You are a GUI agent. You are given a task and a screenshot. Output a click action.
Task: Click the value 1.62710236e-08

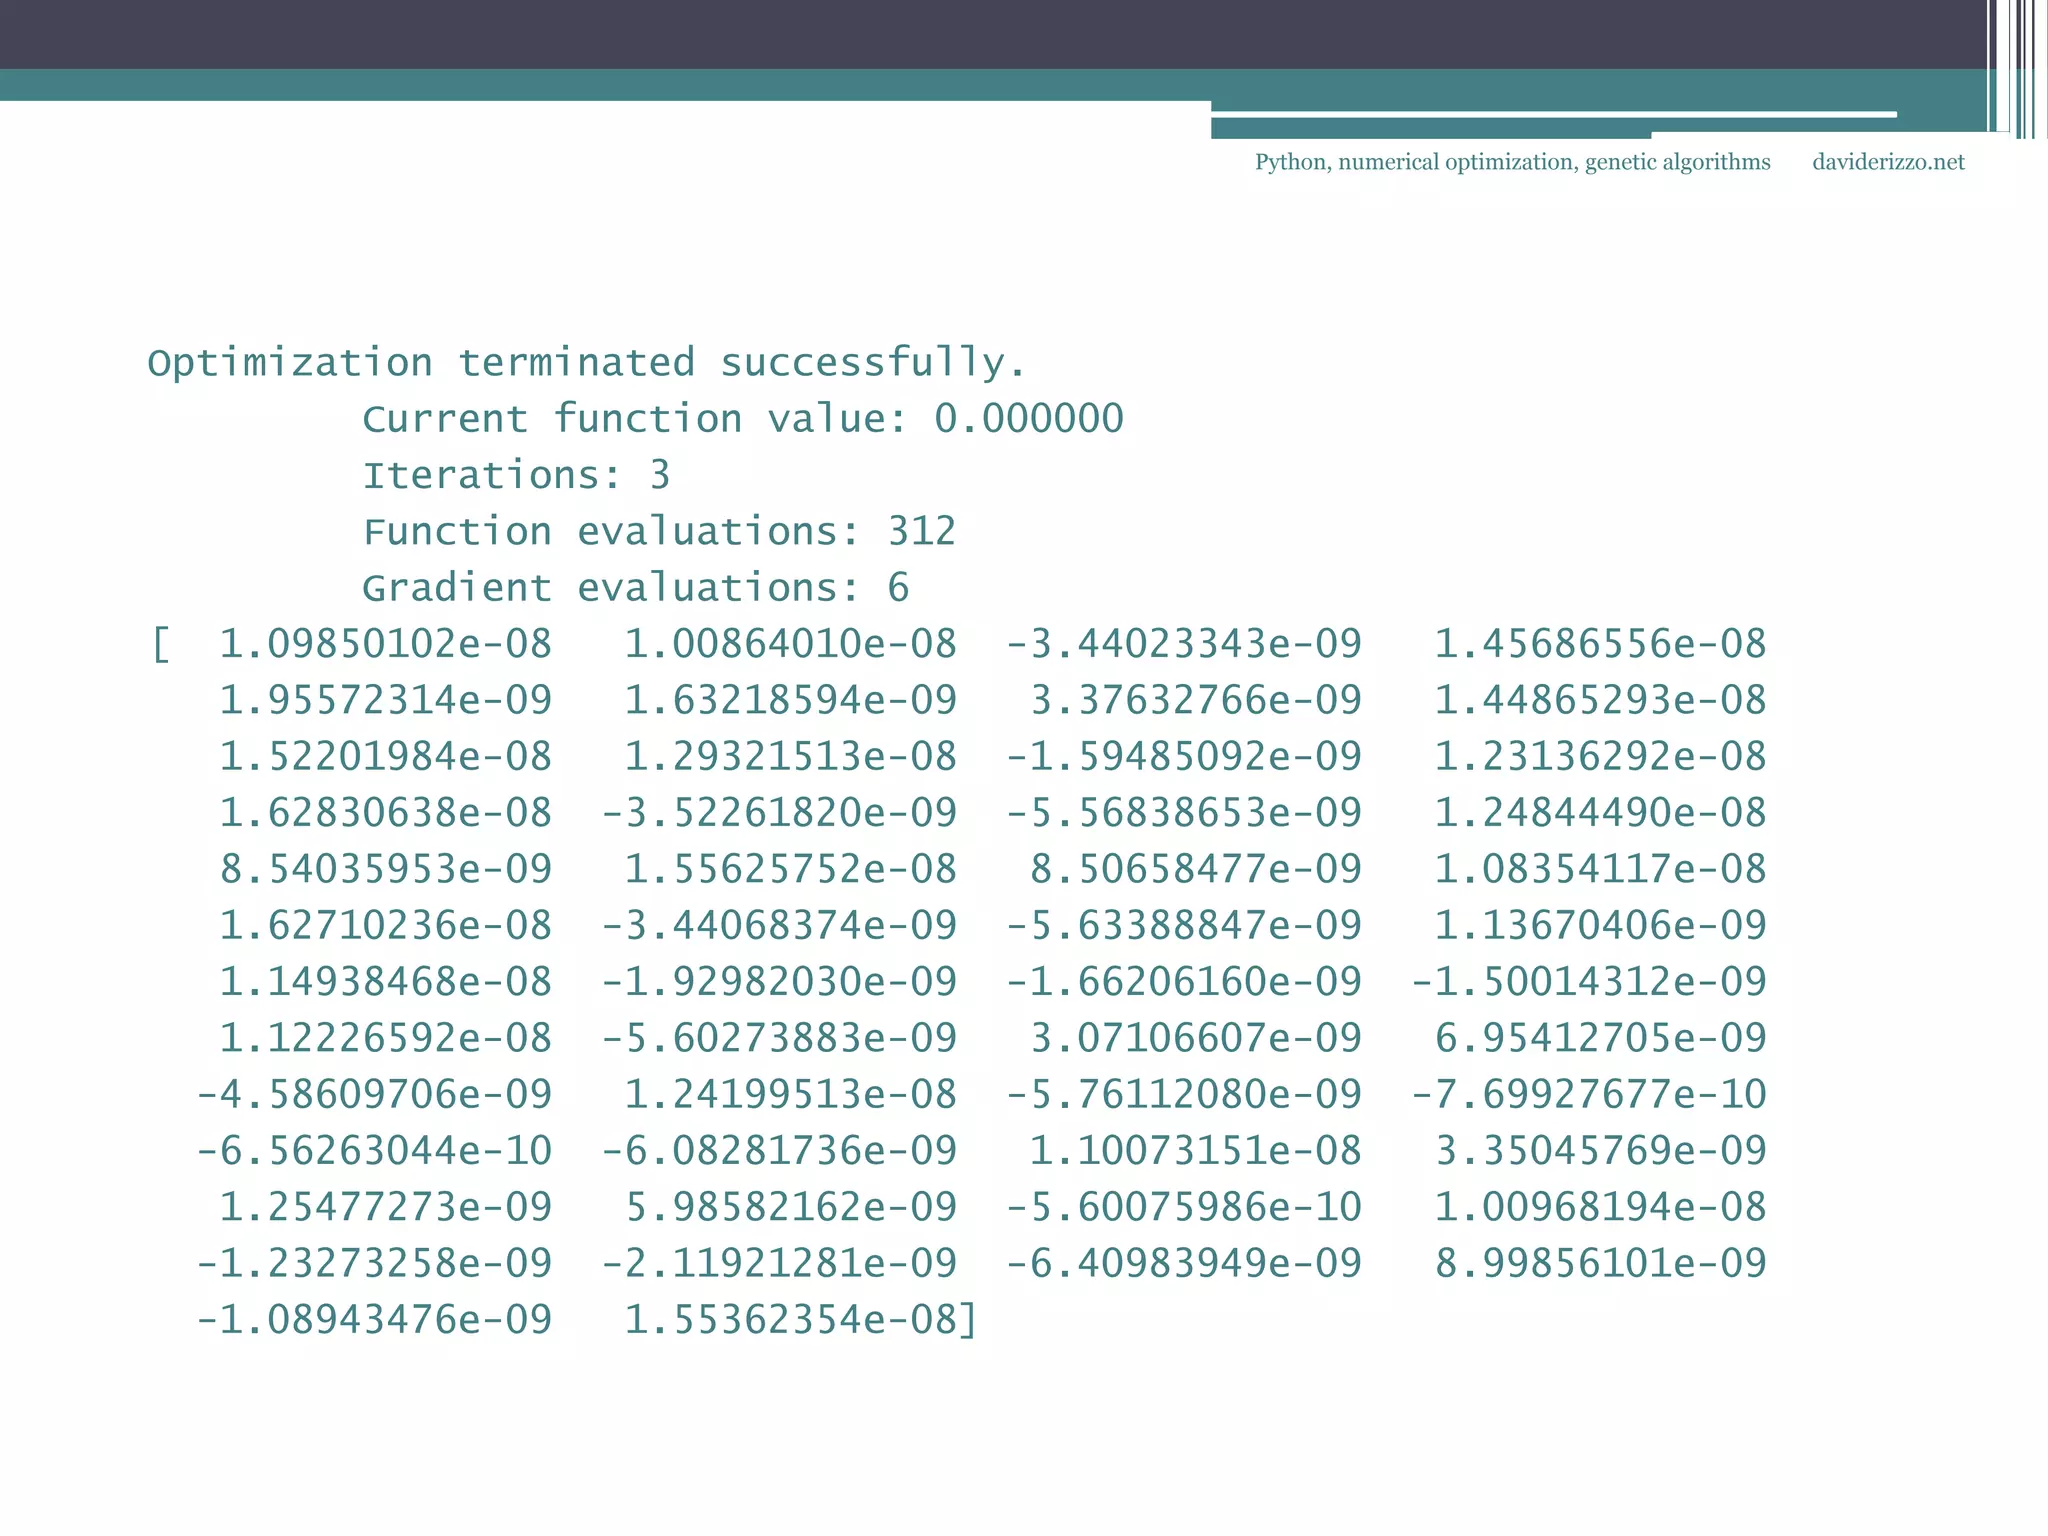pos(386,925)
